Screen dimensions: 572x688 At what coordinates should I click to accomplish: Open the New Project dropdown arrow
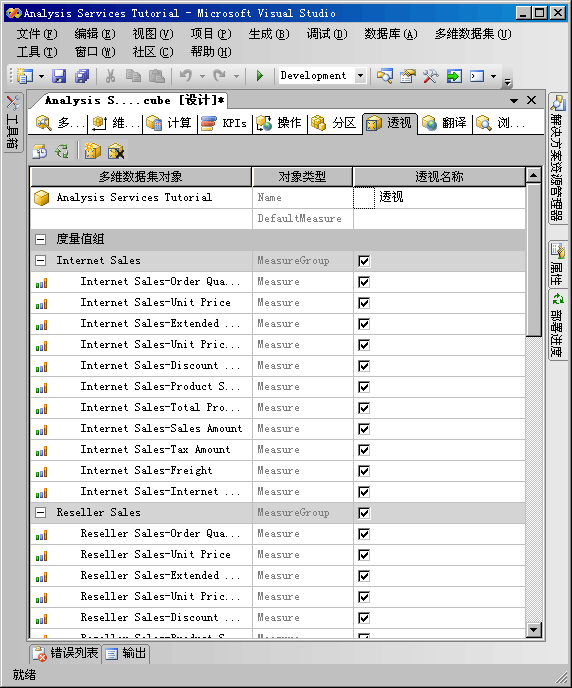pos(41,76)
